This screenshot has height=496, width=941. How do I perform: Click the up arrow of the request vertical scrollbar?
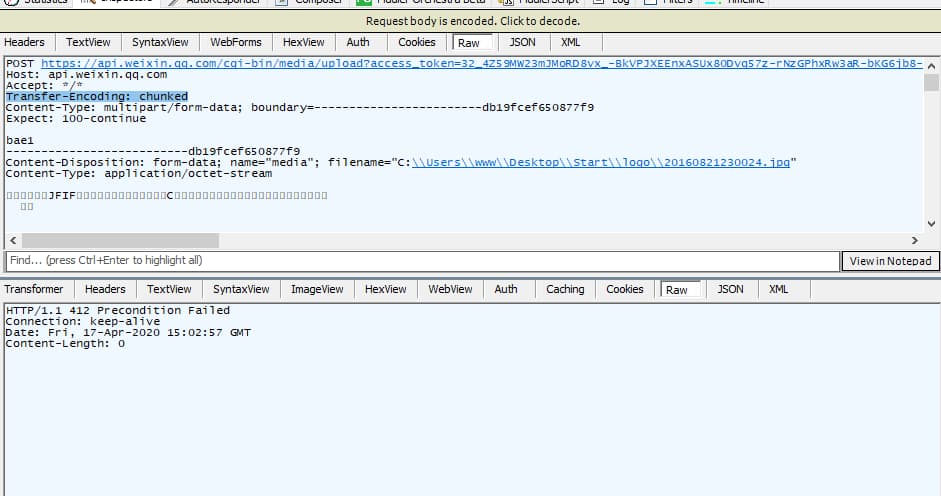(x=932, y=66)
